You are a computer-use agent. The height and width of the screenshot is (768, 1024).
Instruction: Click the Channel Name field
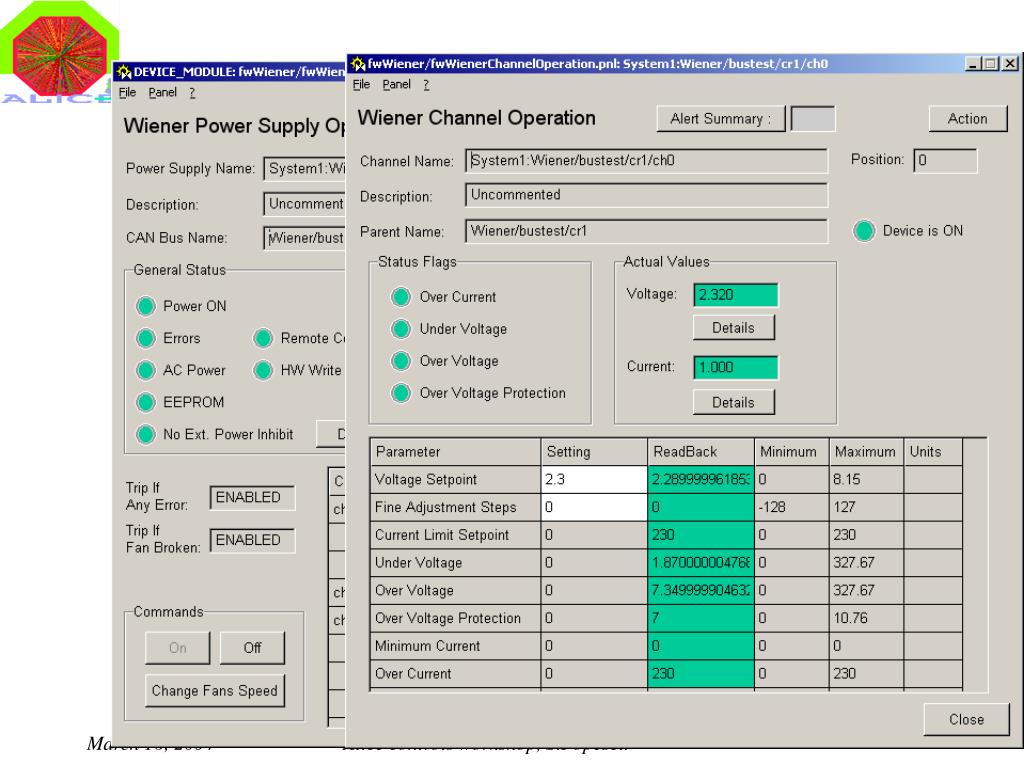[647, 161]
